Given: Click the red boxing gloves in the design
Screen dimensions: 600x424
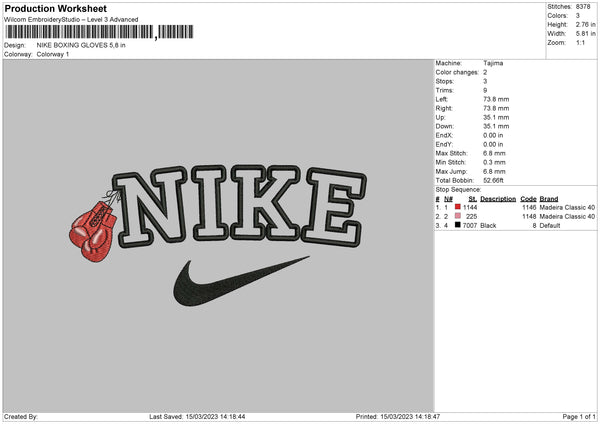Looking at the screenshot, I should tap(93, 231).
